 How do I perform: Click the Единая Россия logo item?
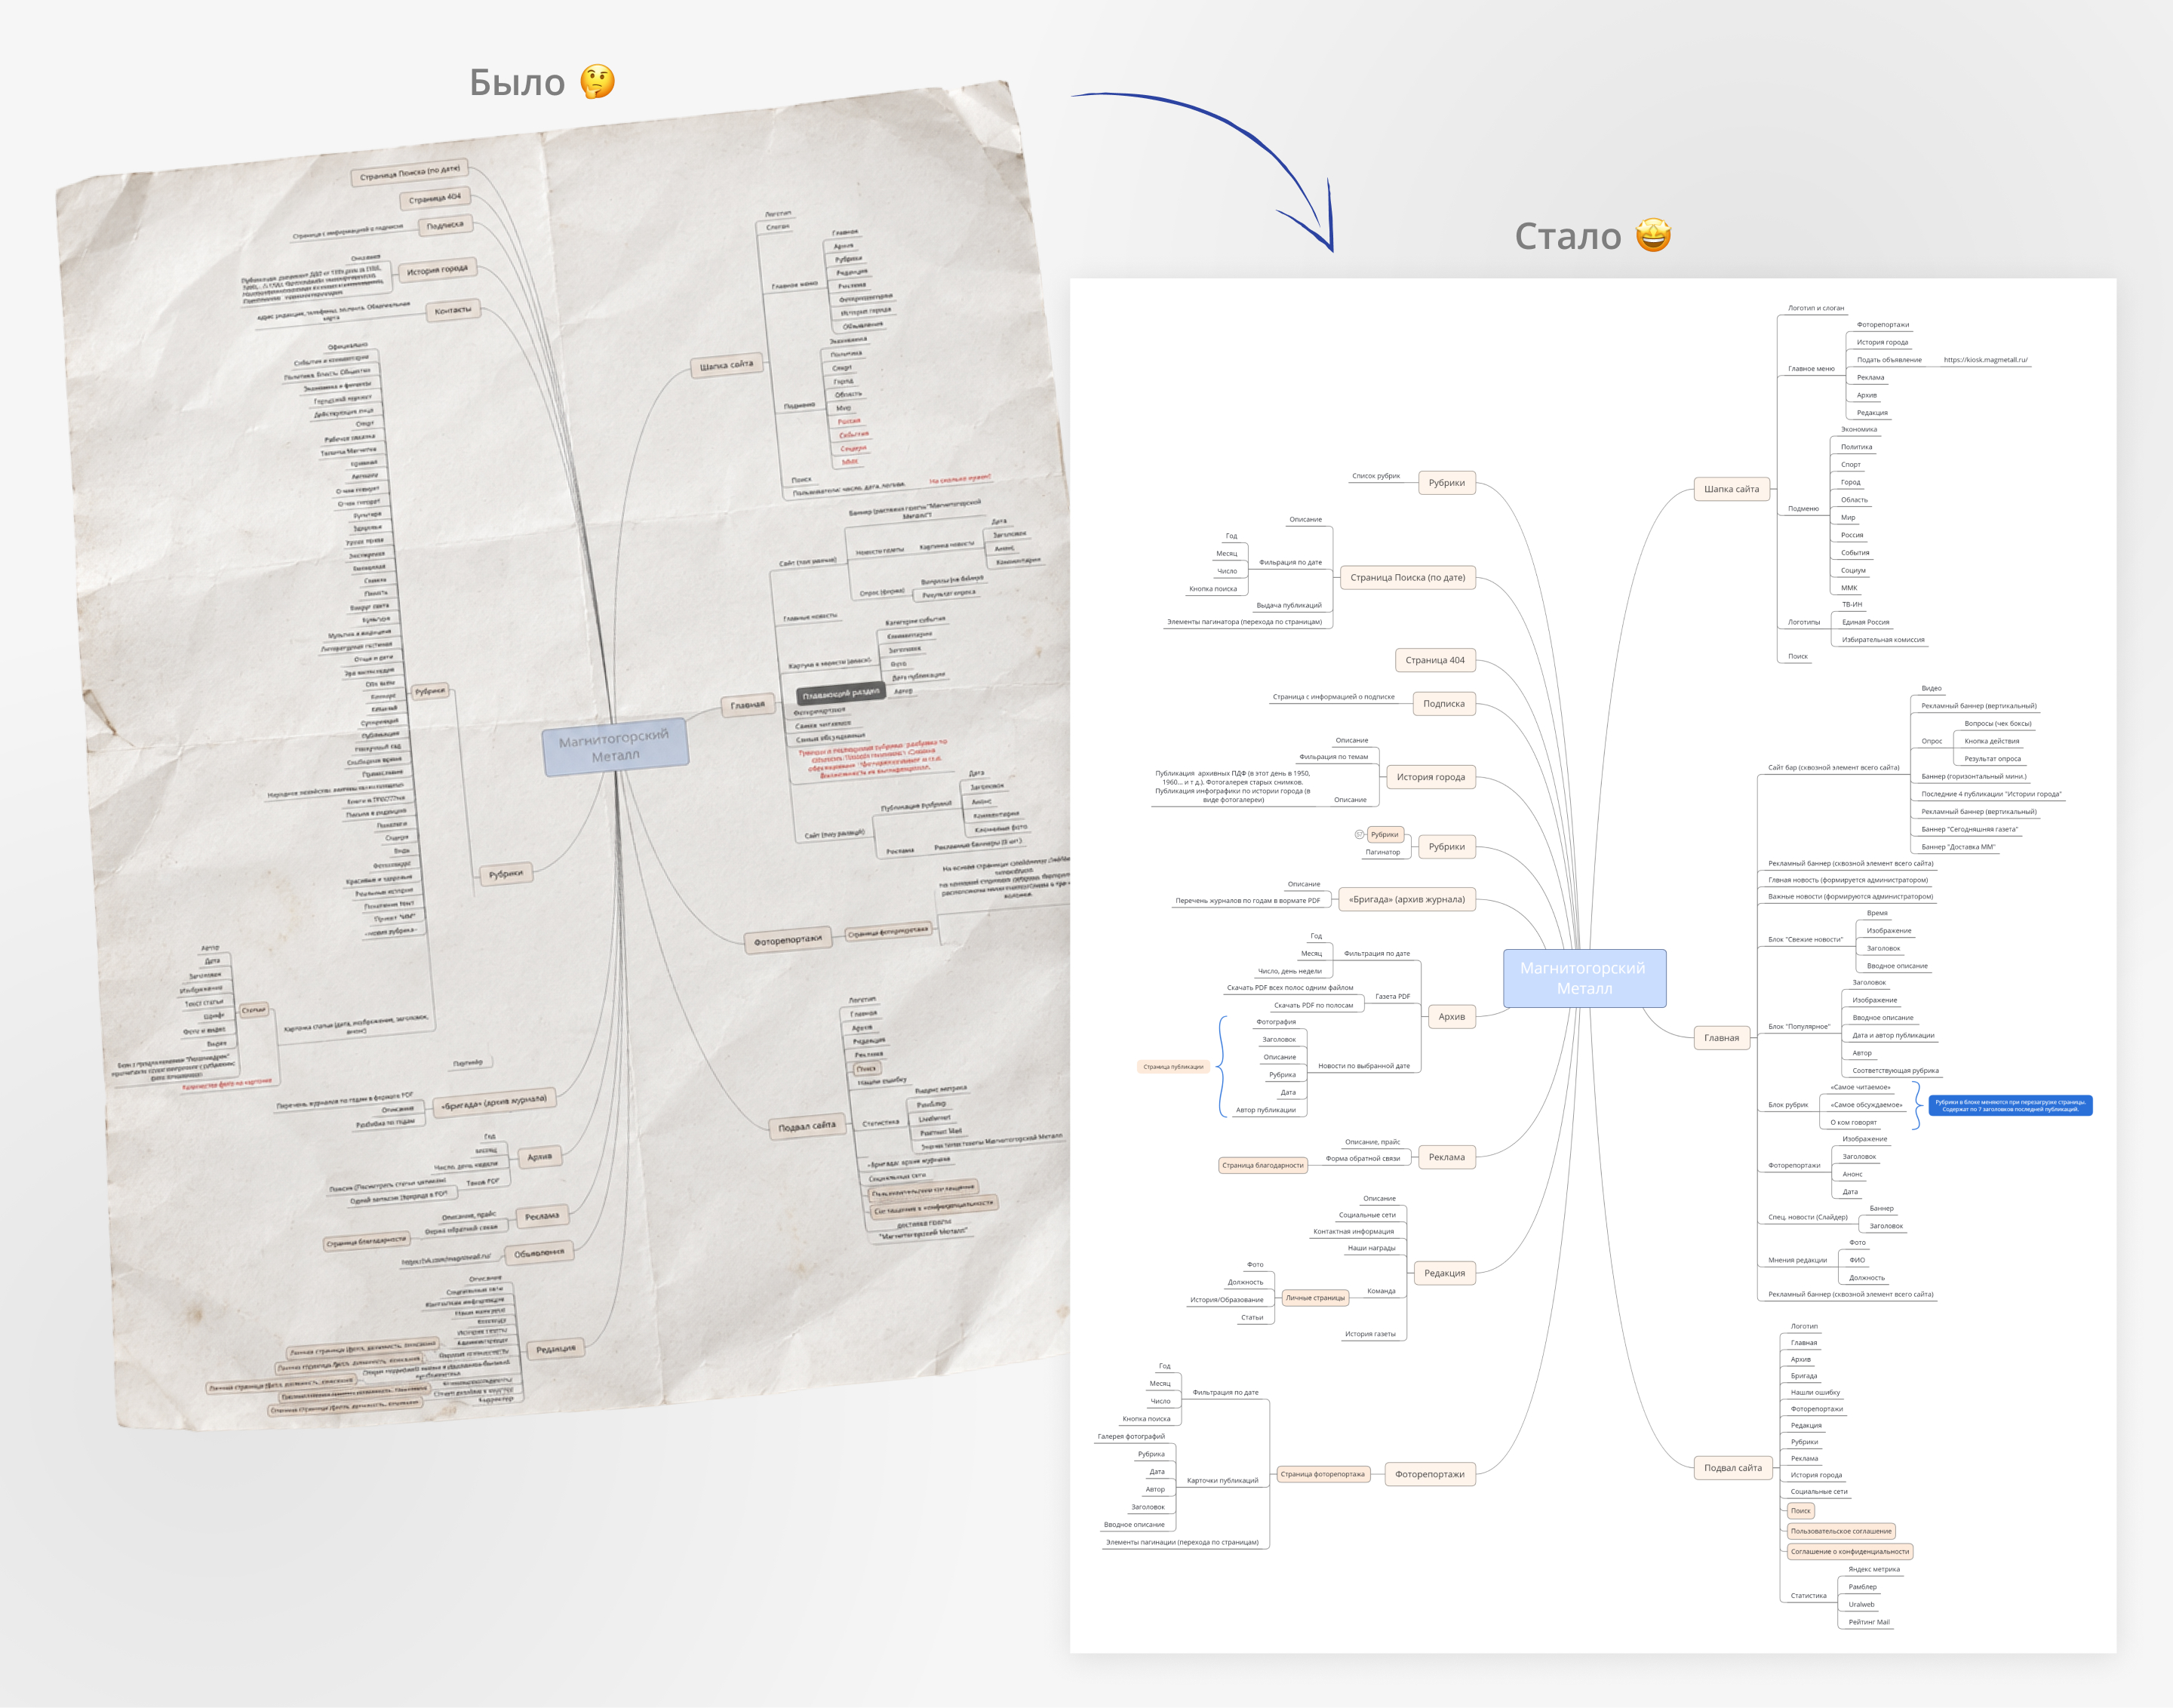[1865, 622]
